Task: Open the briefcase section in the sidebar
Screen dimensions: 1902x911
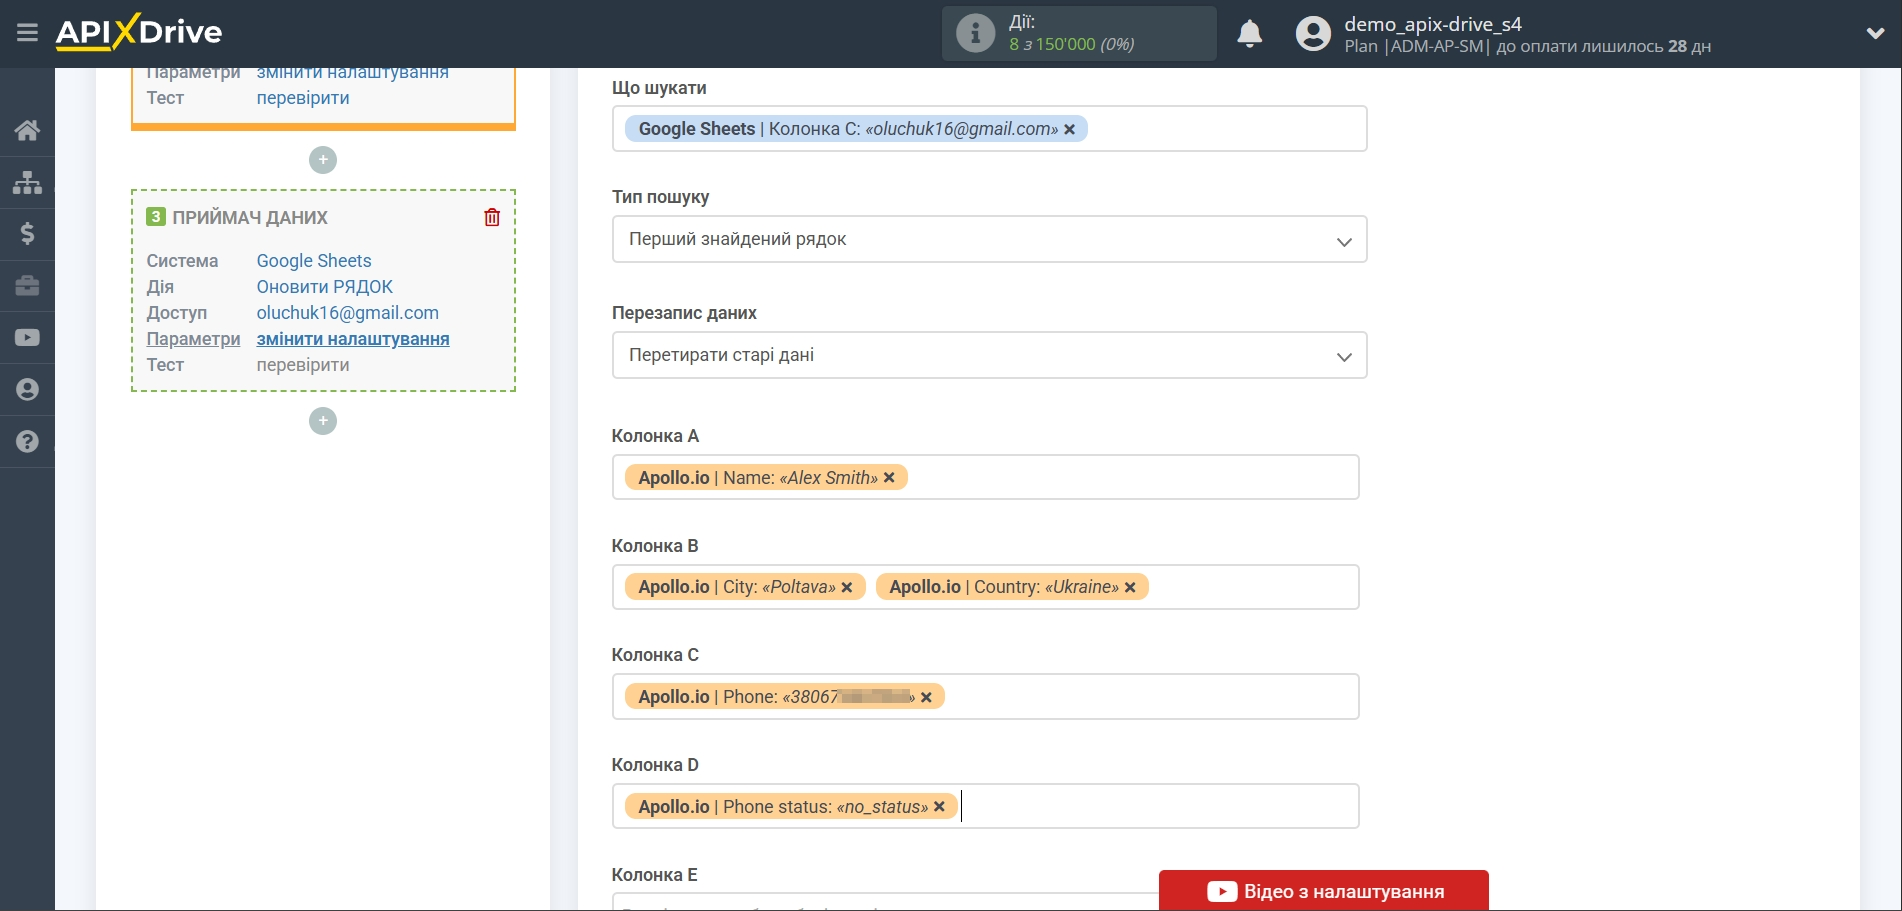Action: point(27,286)
